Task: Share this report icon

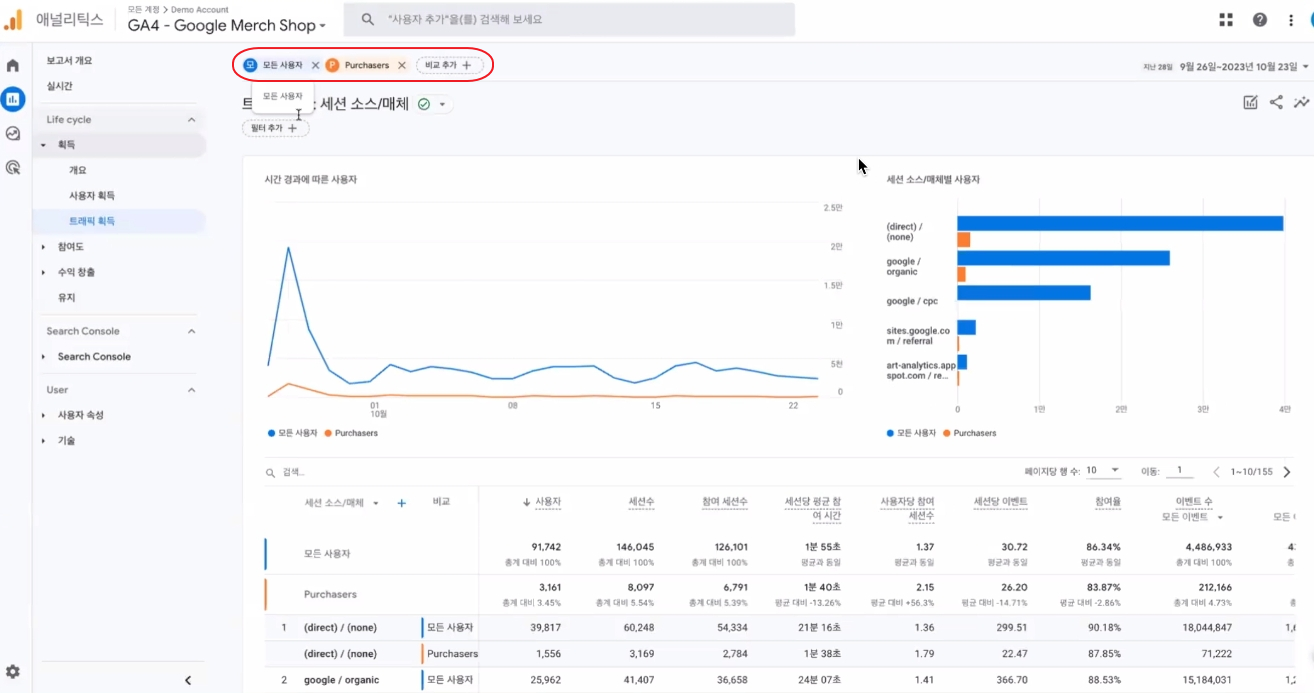Action: coord(1276,102)
